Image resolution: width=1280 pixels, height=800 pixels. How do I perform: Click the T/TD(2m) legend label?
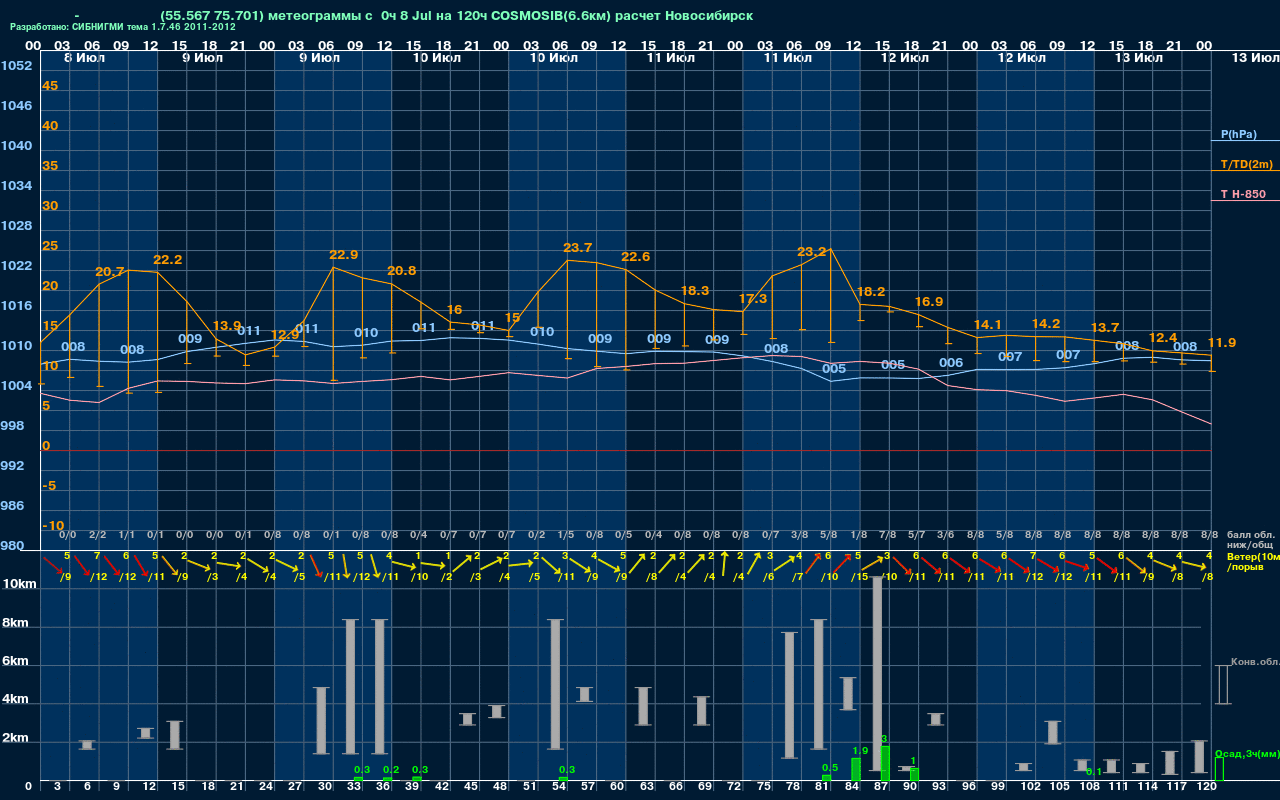pyautogui.click(x=1246, y=164)
